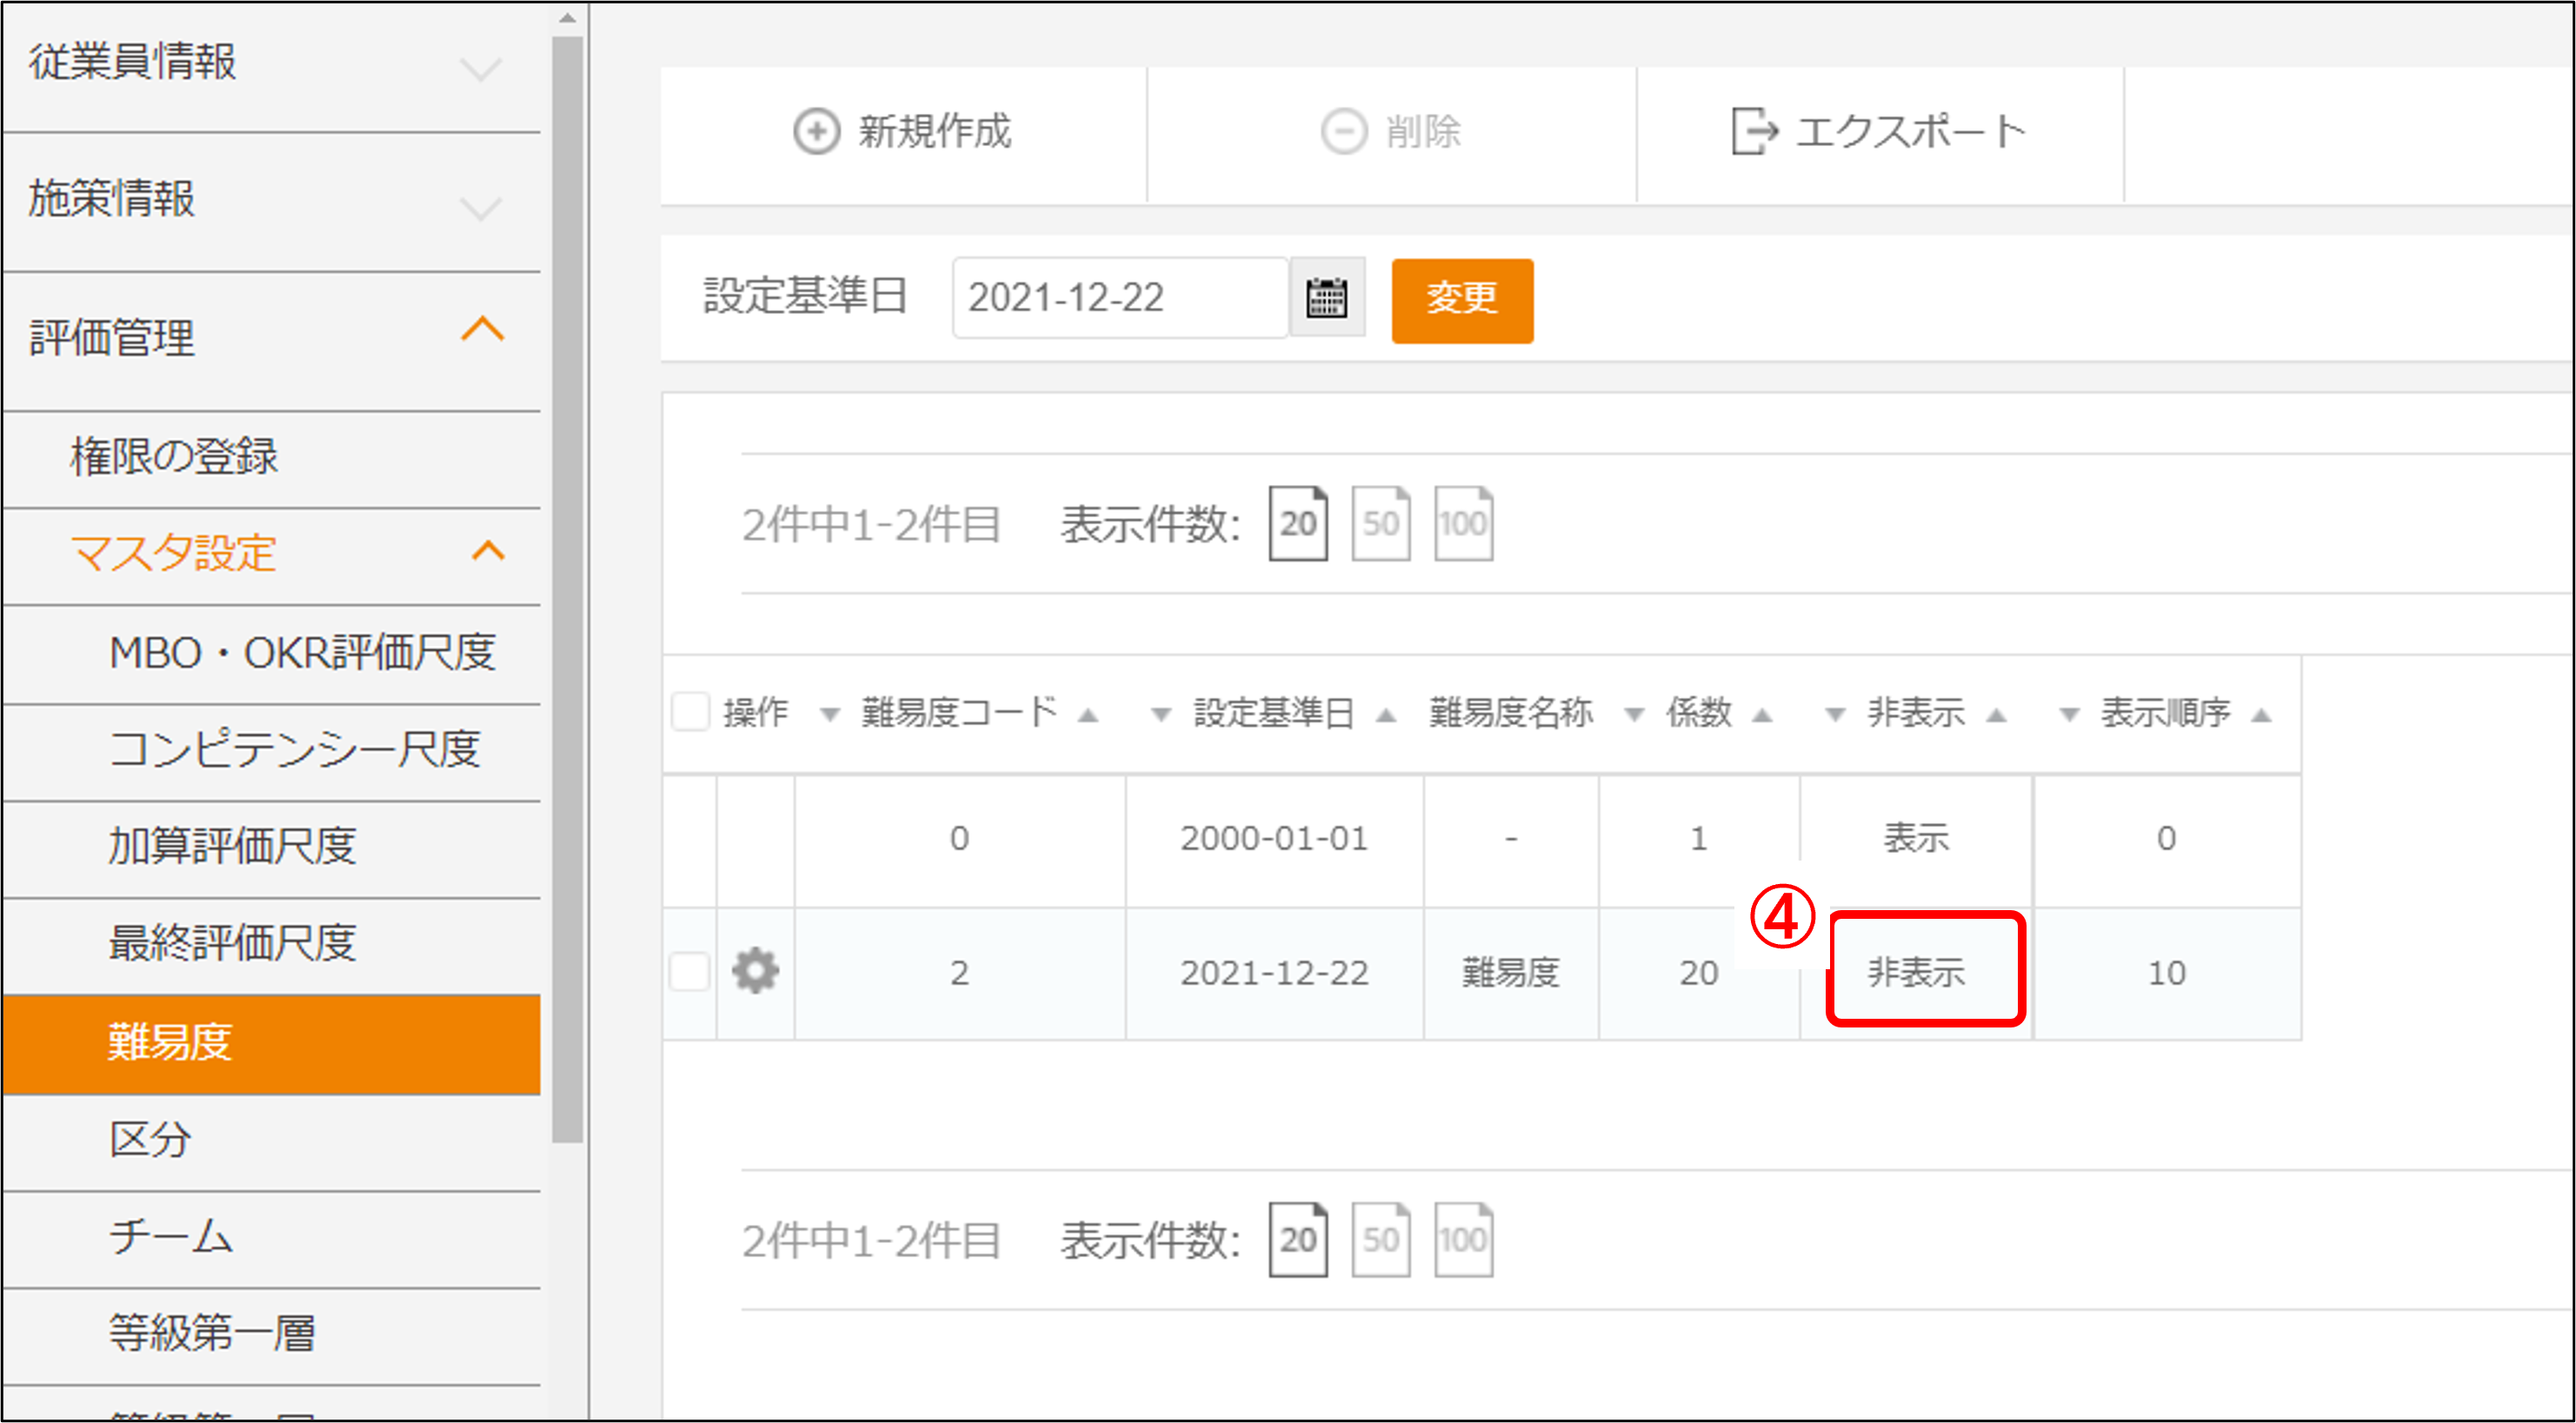Select the top 100 items-per-page icon
Screen dimensions: 2576x1423
[x=1462, y=523]
